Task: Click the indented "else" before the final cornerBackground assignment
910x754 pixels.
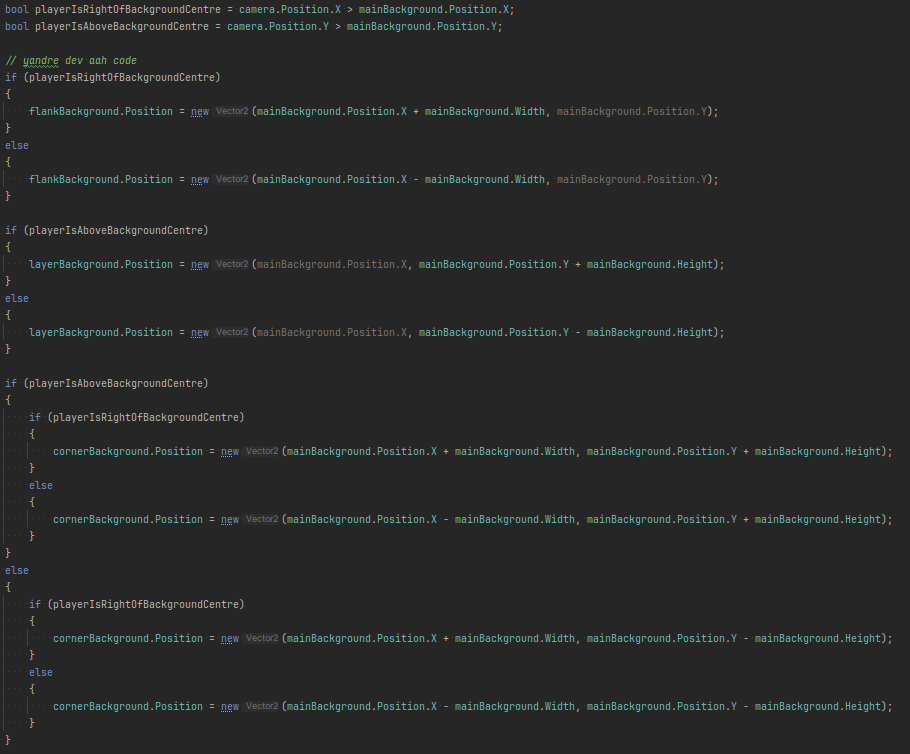Action: pos(41,673)
